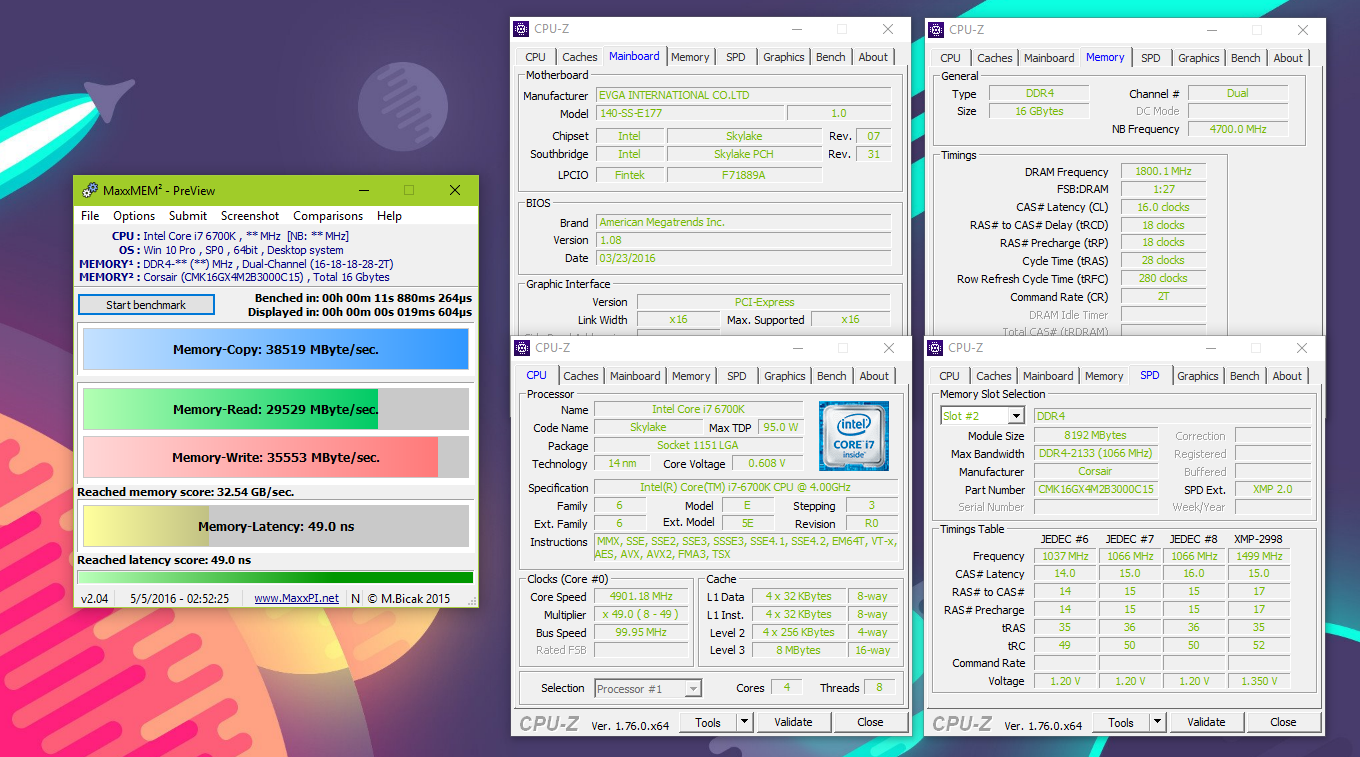This screenshot has width=1360, height=757.
Task: Click the Socket 1151 LGA package field
Action: pyautogui.click(x=698, y=445)
